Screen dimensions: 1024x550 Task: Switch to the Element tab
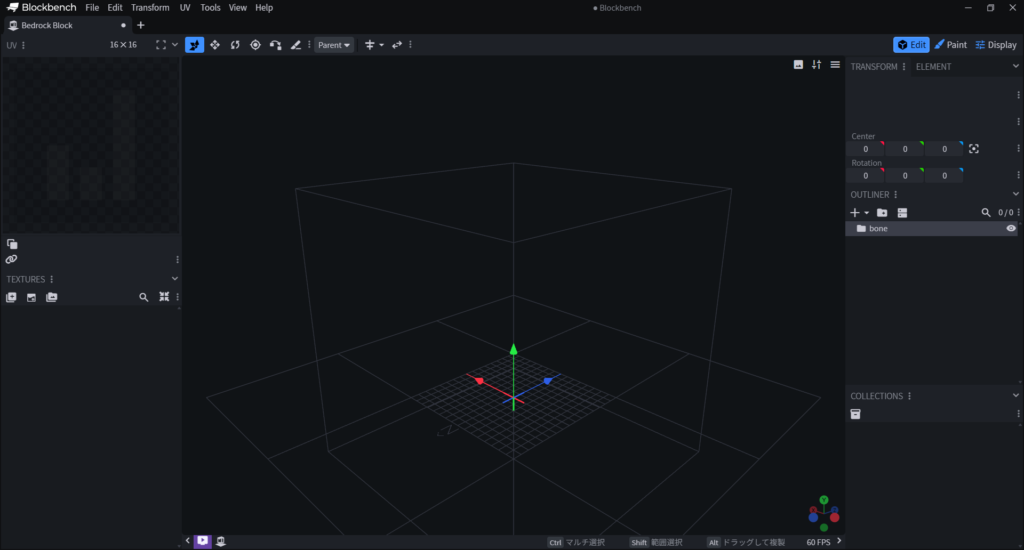(x=933, y=67)
